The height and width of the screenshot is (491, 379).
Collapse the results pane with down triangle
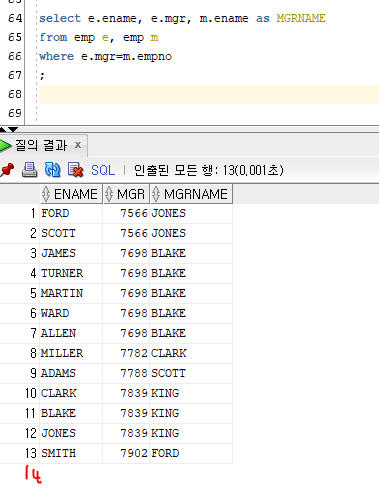(x=13, y=129)
